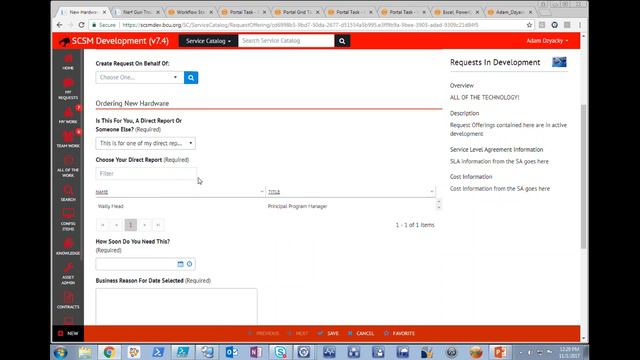Open the Title column menu arrow
The width and height of the screenshot is (640, 360).
(x=432, y=191)
